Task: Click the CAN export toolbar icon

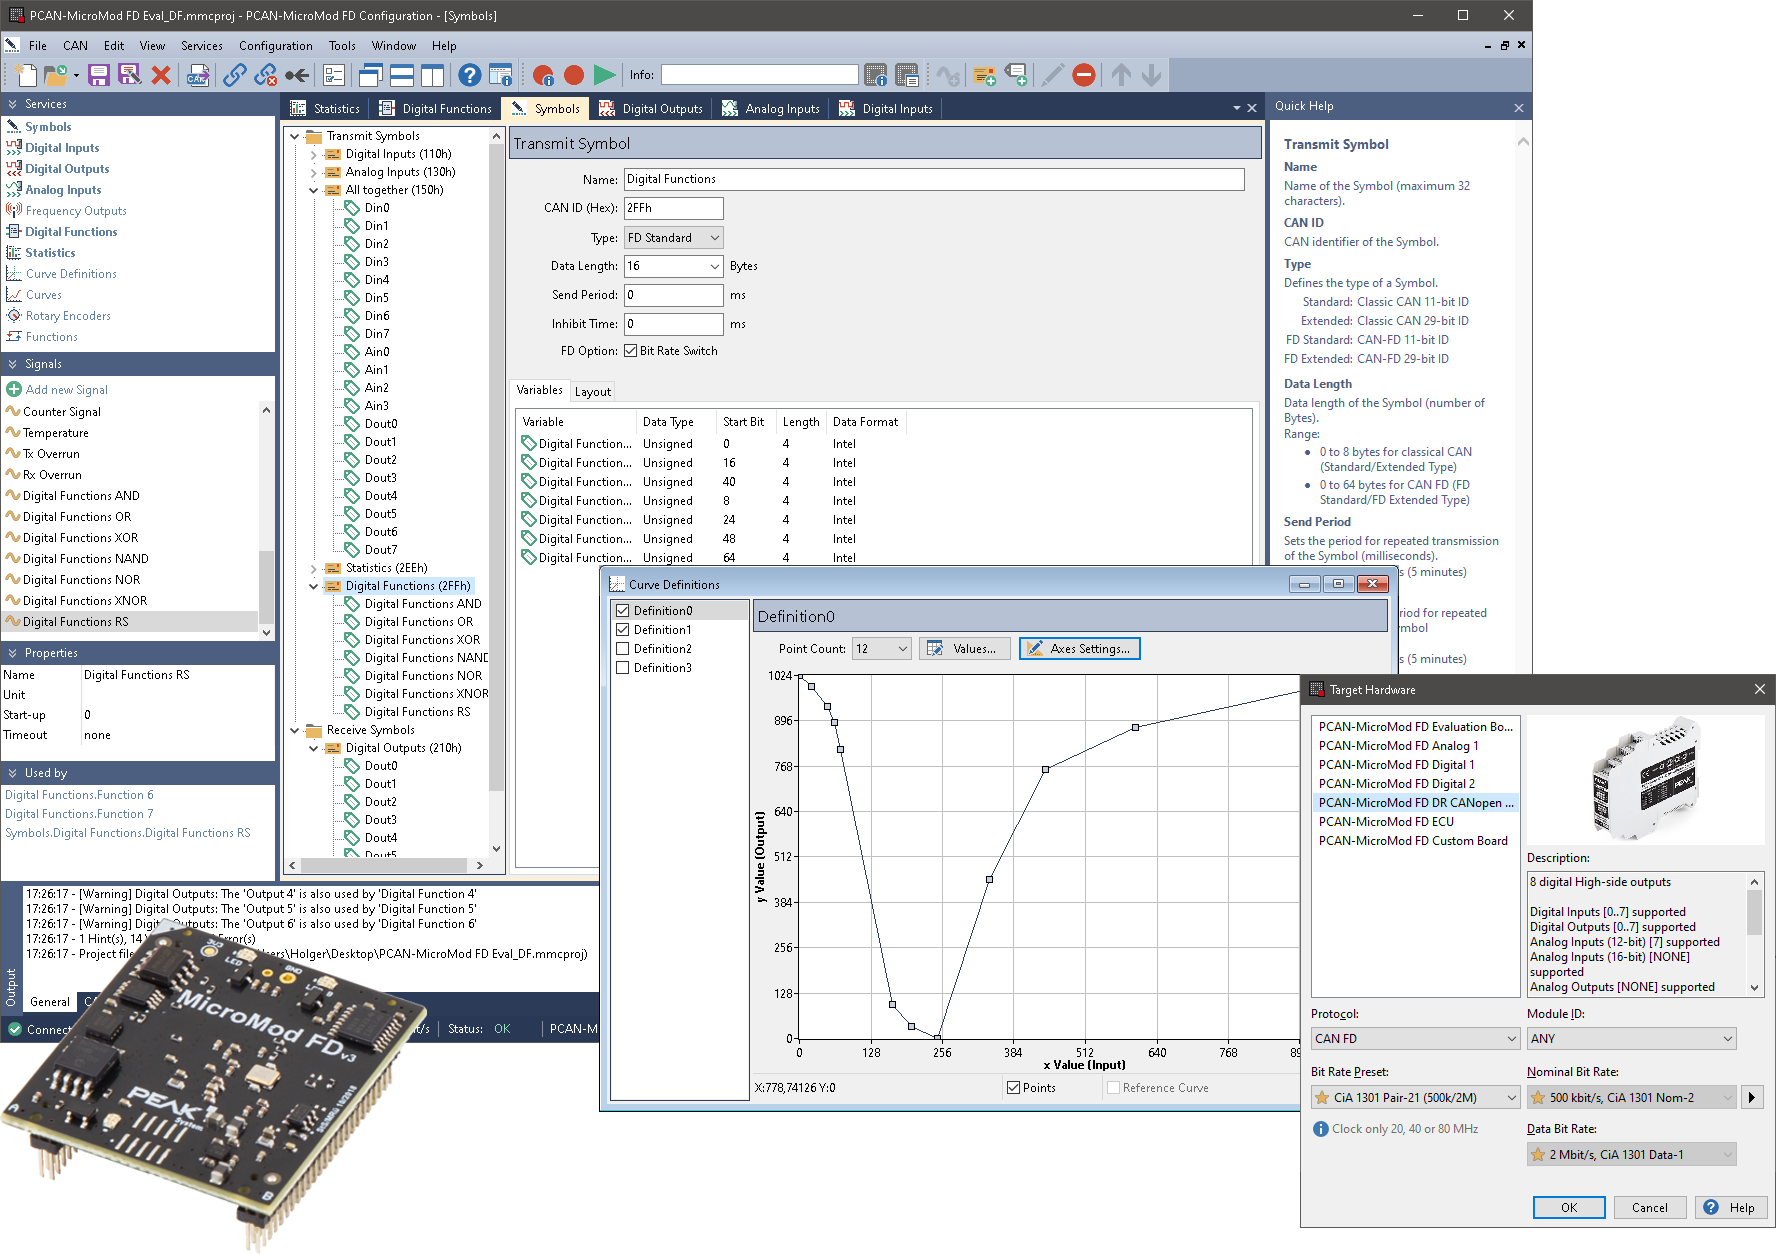Action: coord(198,75)
